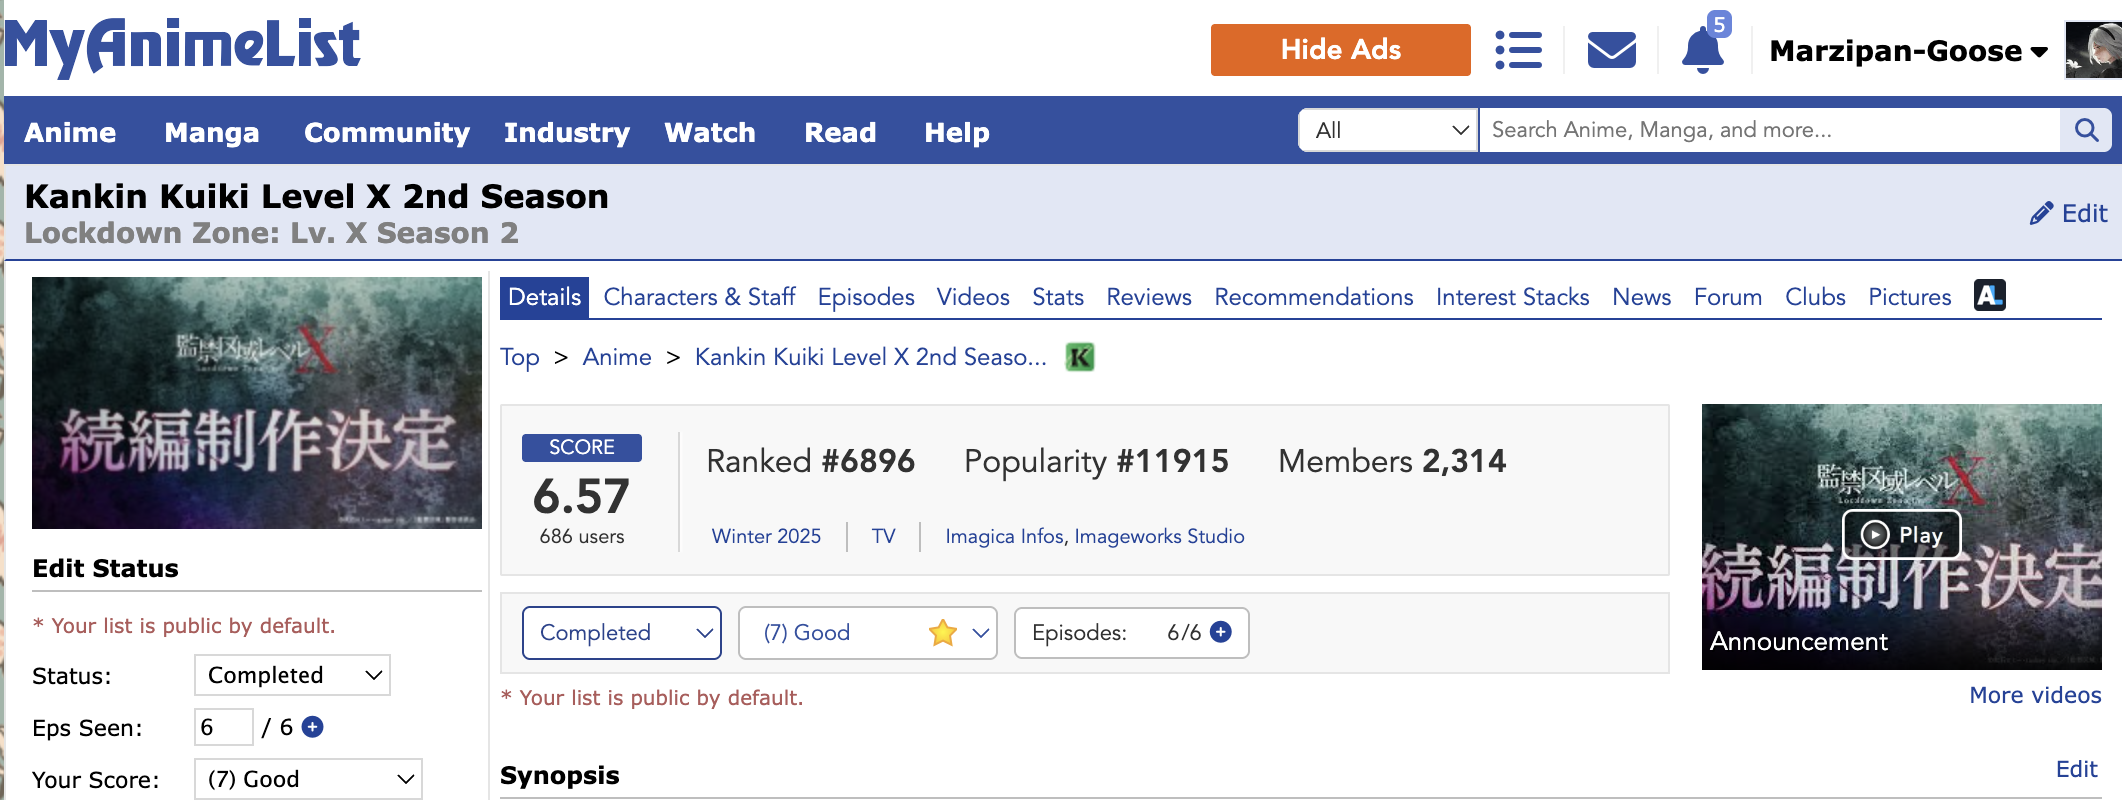Expand the Completed status dropdown in score panel
This screenshot has height=800, width=2122.
click(621, 633)
